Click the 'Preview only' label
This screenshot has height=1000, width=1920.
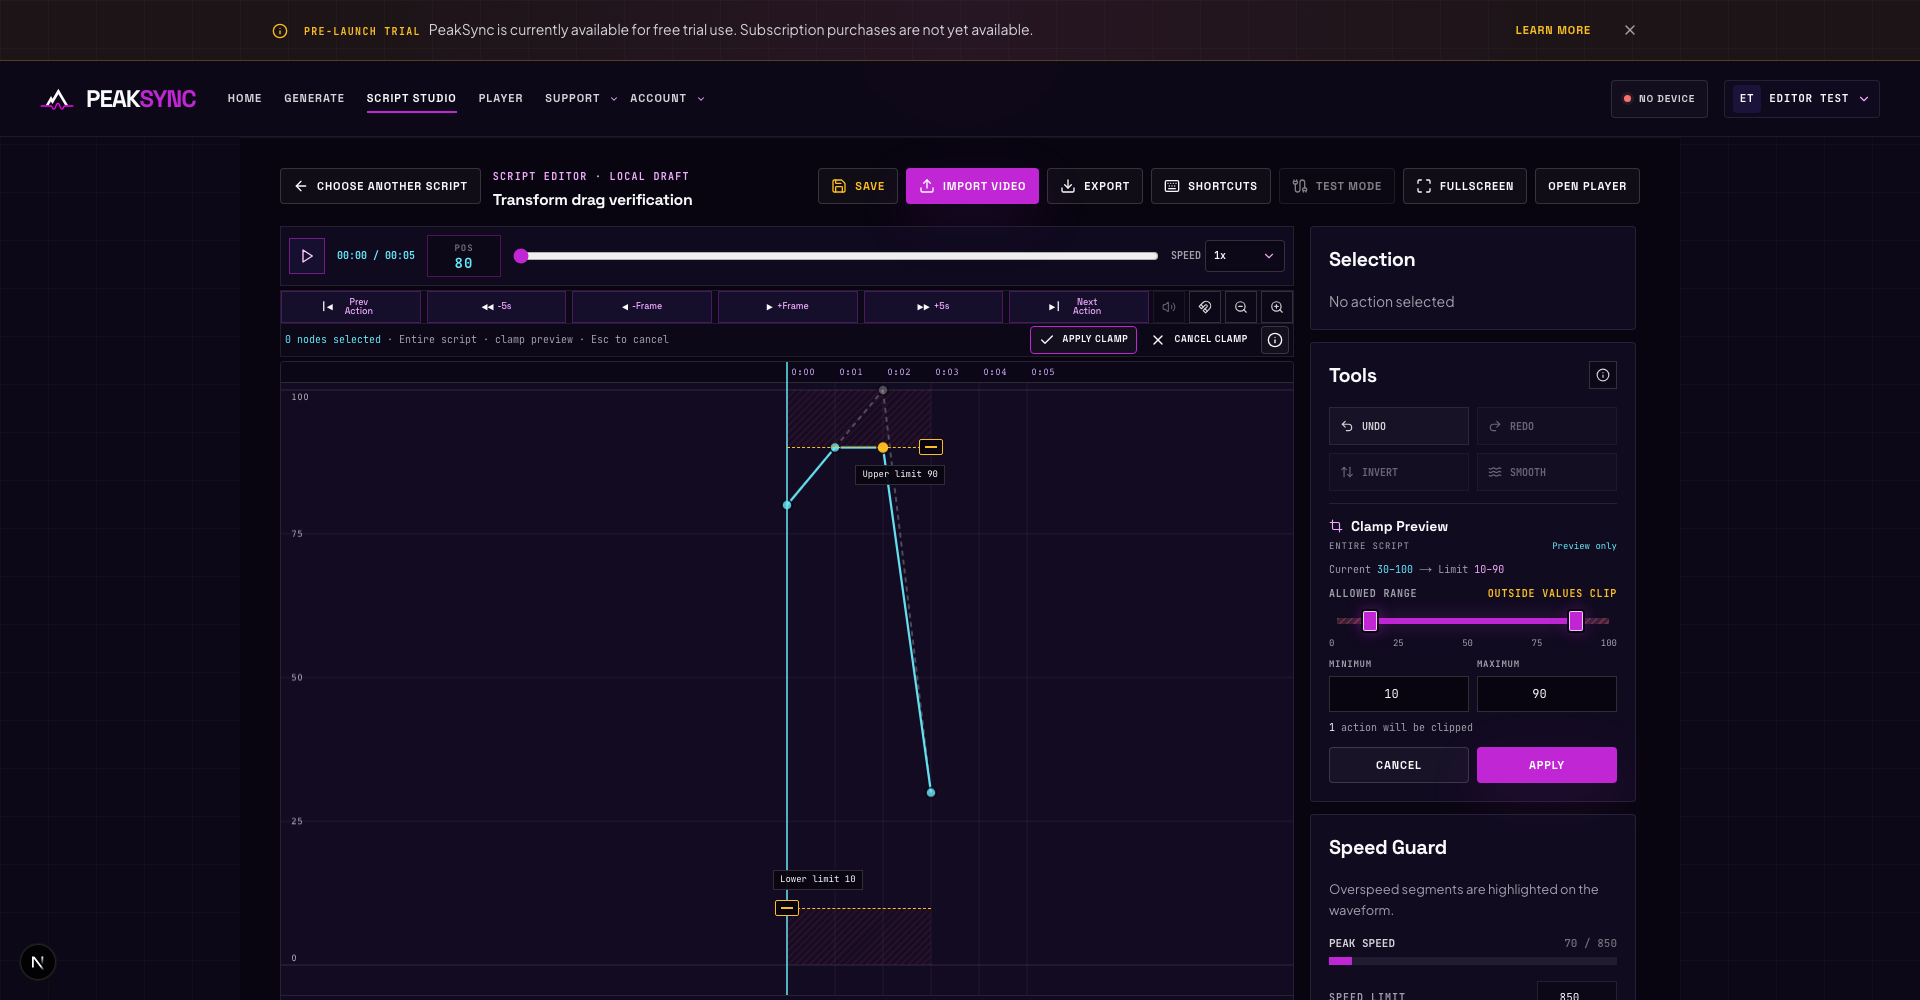[x=1584, y=546]
